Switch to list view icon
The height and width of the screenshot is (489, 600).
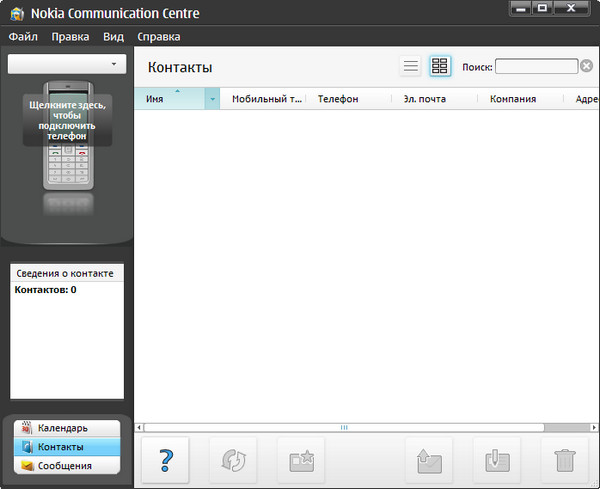coord(411,66)
